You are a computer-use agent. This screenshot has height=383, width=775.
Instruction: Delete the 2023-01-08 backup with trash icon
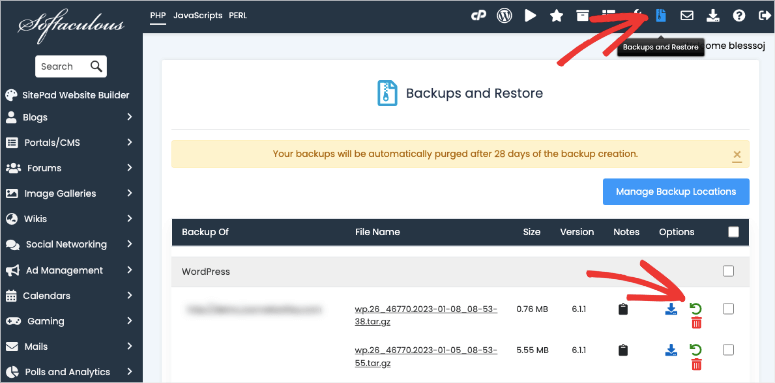click(x=696, y=323)
